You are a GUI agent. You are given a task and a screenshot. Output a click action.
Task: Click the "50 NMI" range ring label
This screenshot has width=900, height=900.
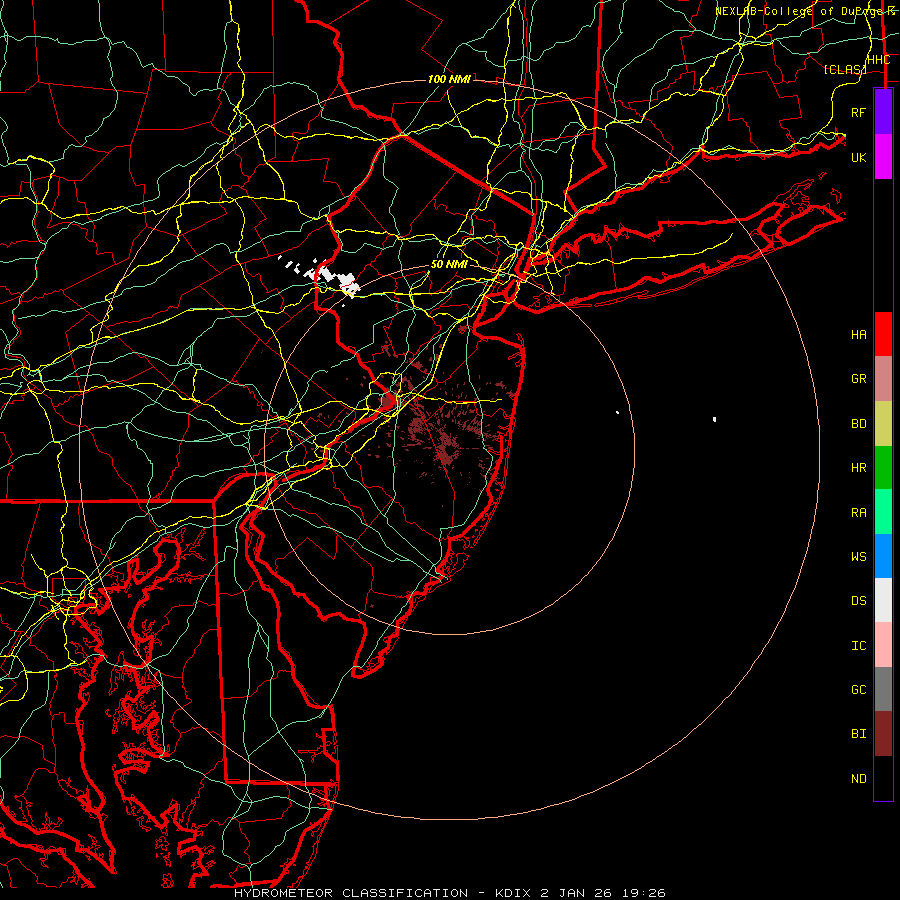pyautogui.click(x=449, y=265)
